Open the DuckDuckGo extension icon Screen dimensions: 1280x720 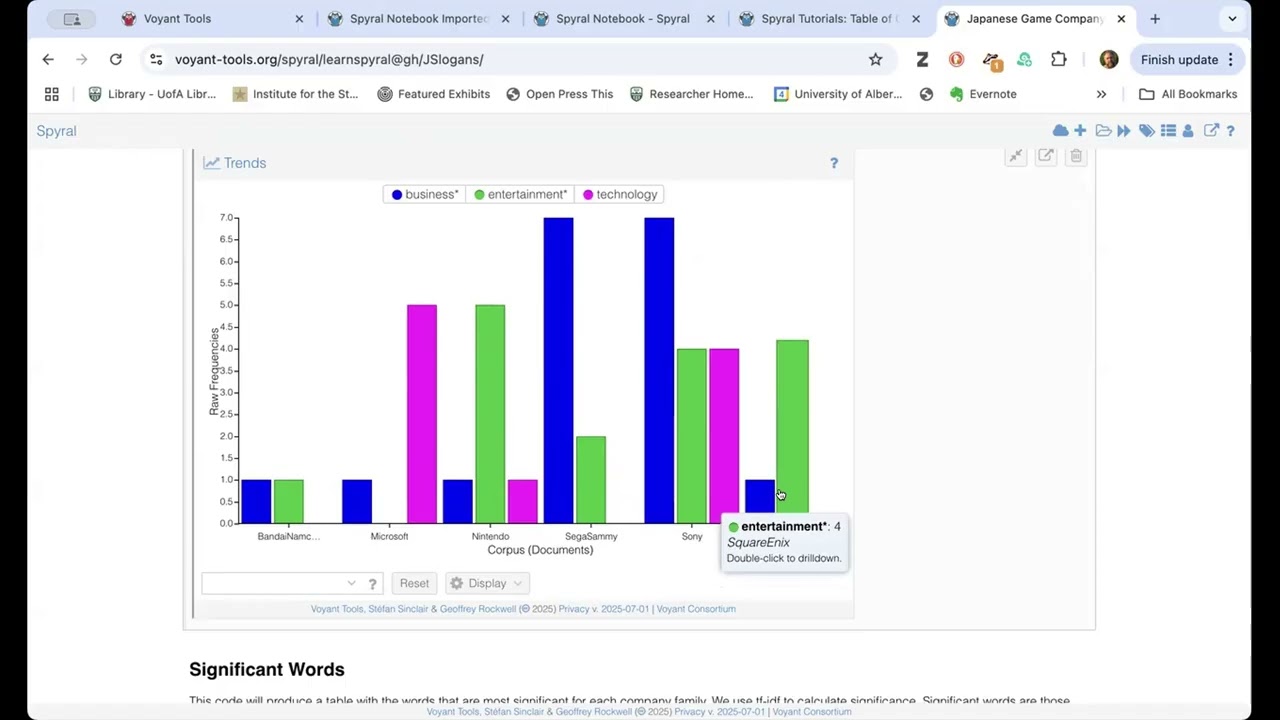click(956, 60)
